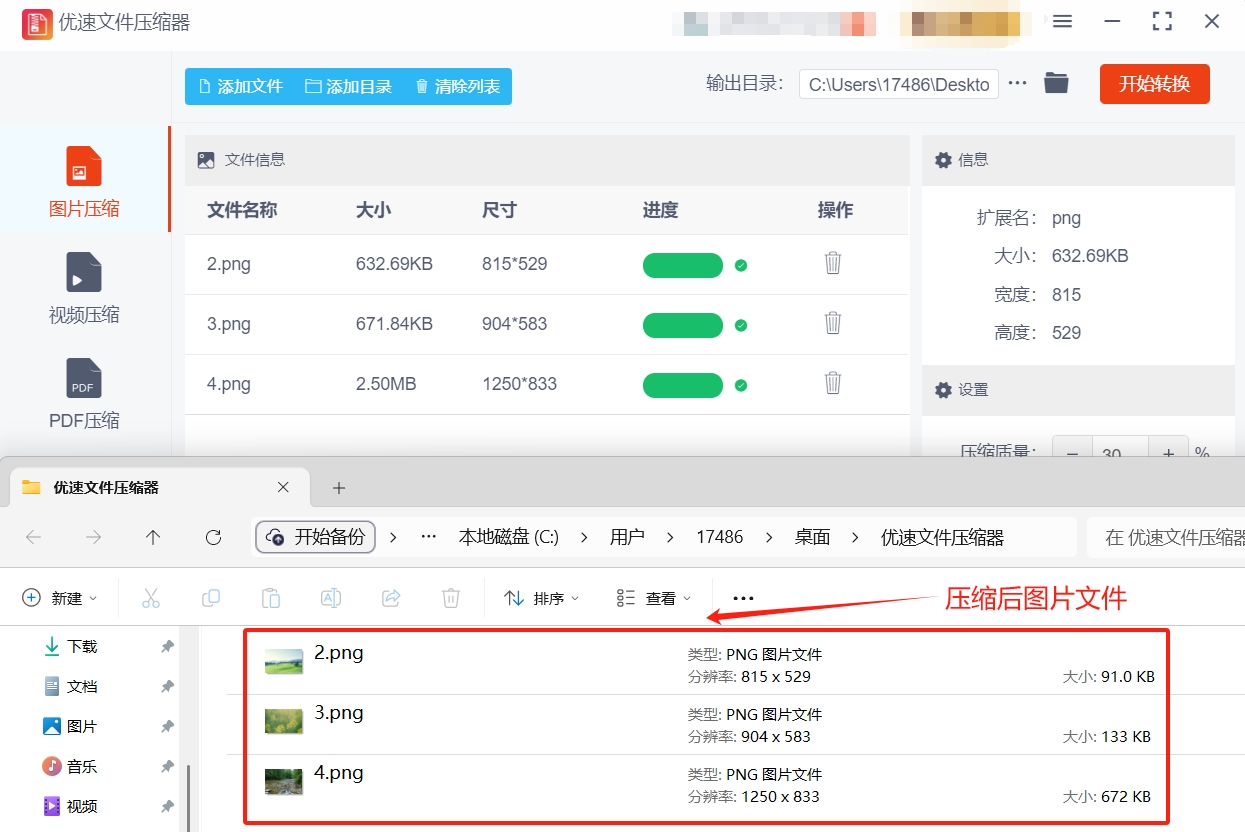The image size is (1245, 832).
Task: Open the hamburger menu in the compressor title bar
Action: pos(1063,21)
